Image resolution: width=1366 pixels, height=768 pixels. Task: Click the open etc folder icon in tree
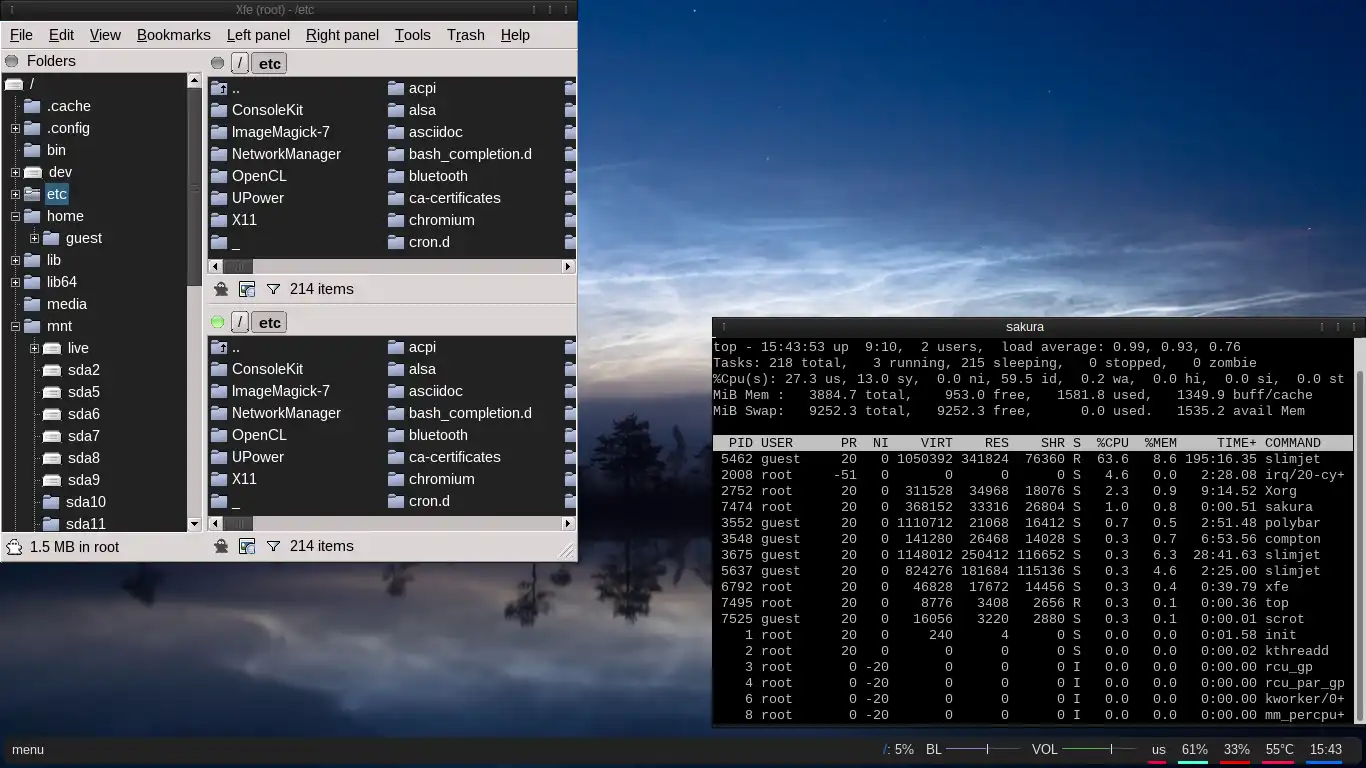coord(33,194)
